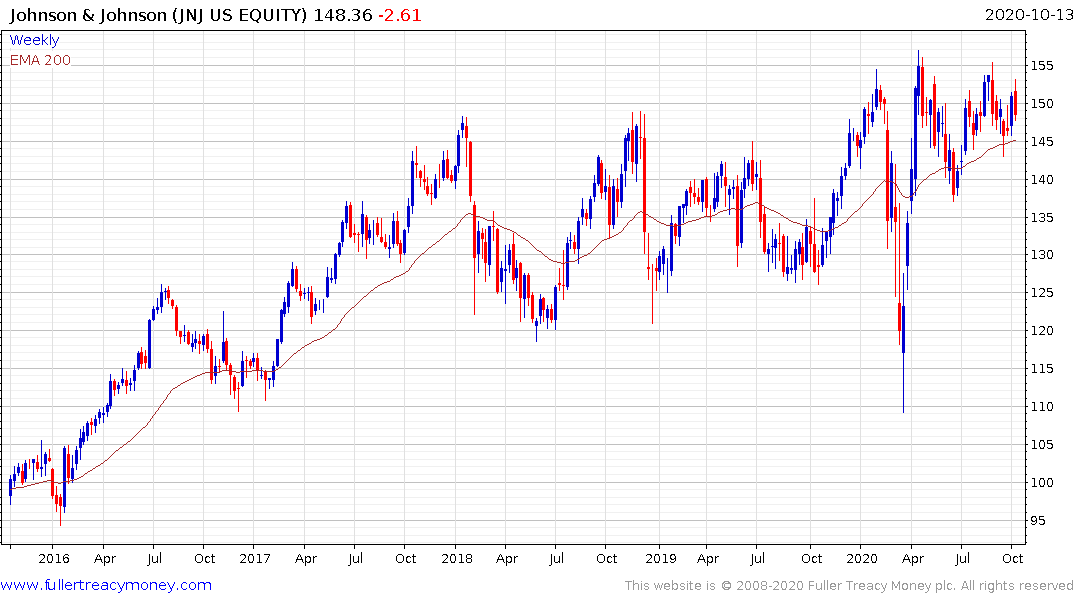This screenshot has height=600, width=1075.
Task: Click the 100 price axis label
Action: [1042, 483]
